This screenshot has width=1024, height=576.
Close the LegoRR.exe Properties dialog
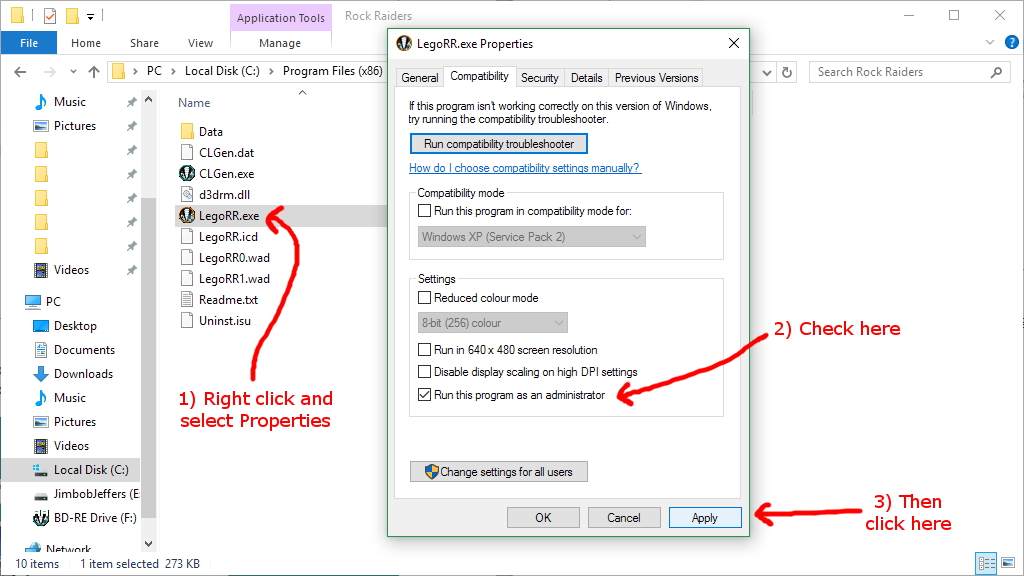click(734, 43)
